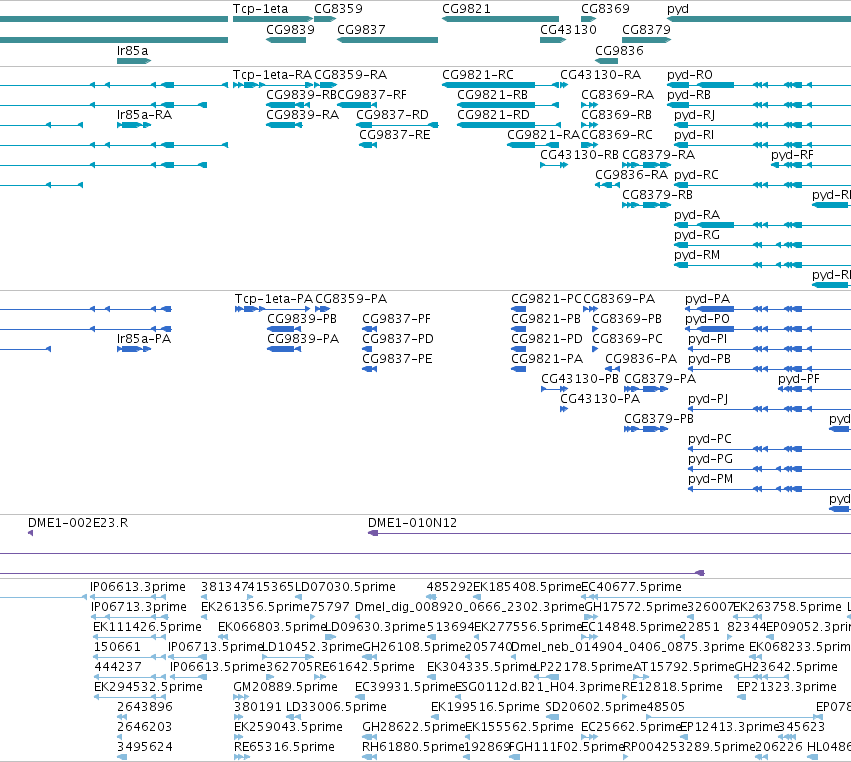Select the CG43130-RB transcript label
Image resolution: width=851 pixels, height=762 pixels.
580,155
